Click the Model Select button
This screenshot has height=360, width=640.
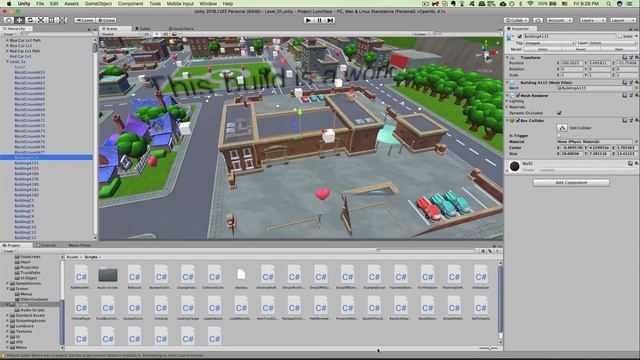pyautogui.click(x=542, y=49)
